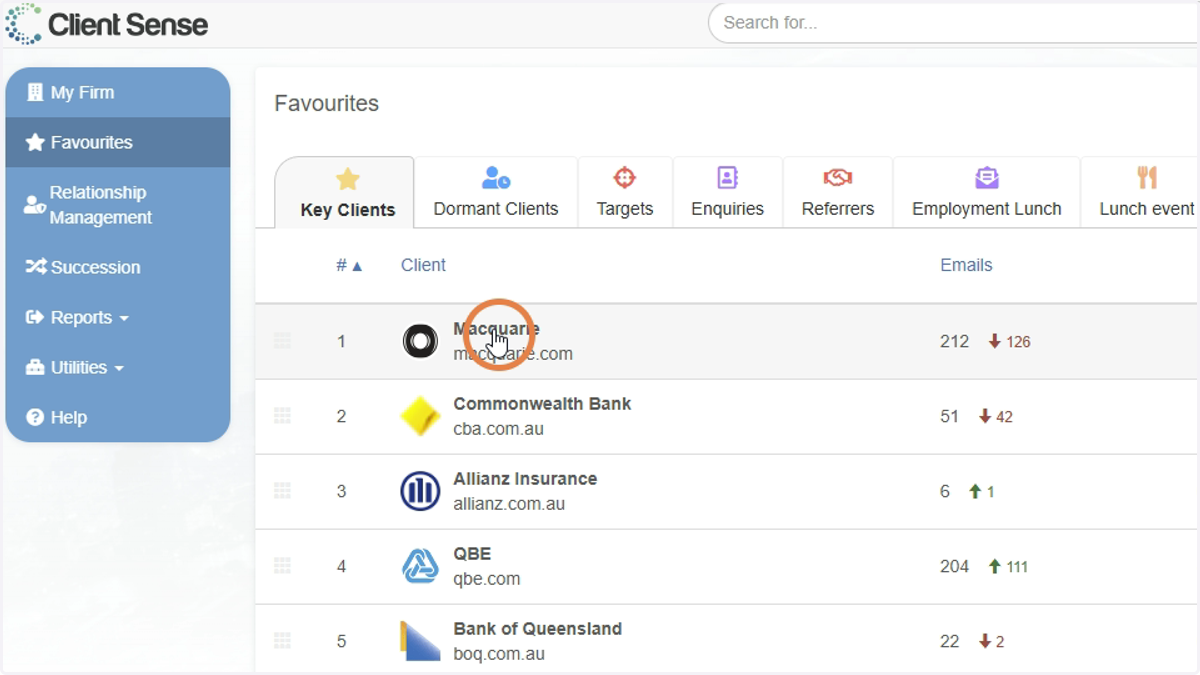Screen dimensions: 1200x675
Task: Click the Macquarie red down arrow 126
Action: tap(1009, 341)
